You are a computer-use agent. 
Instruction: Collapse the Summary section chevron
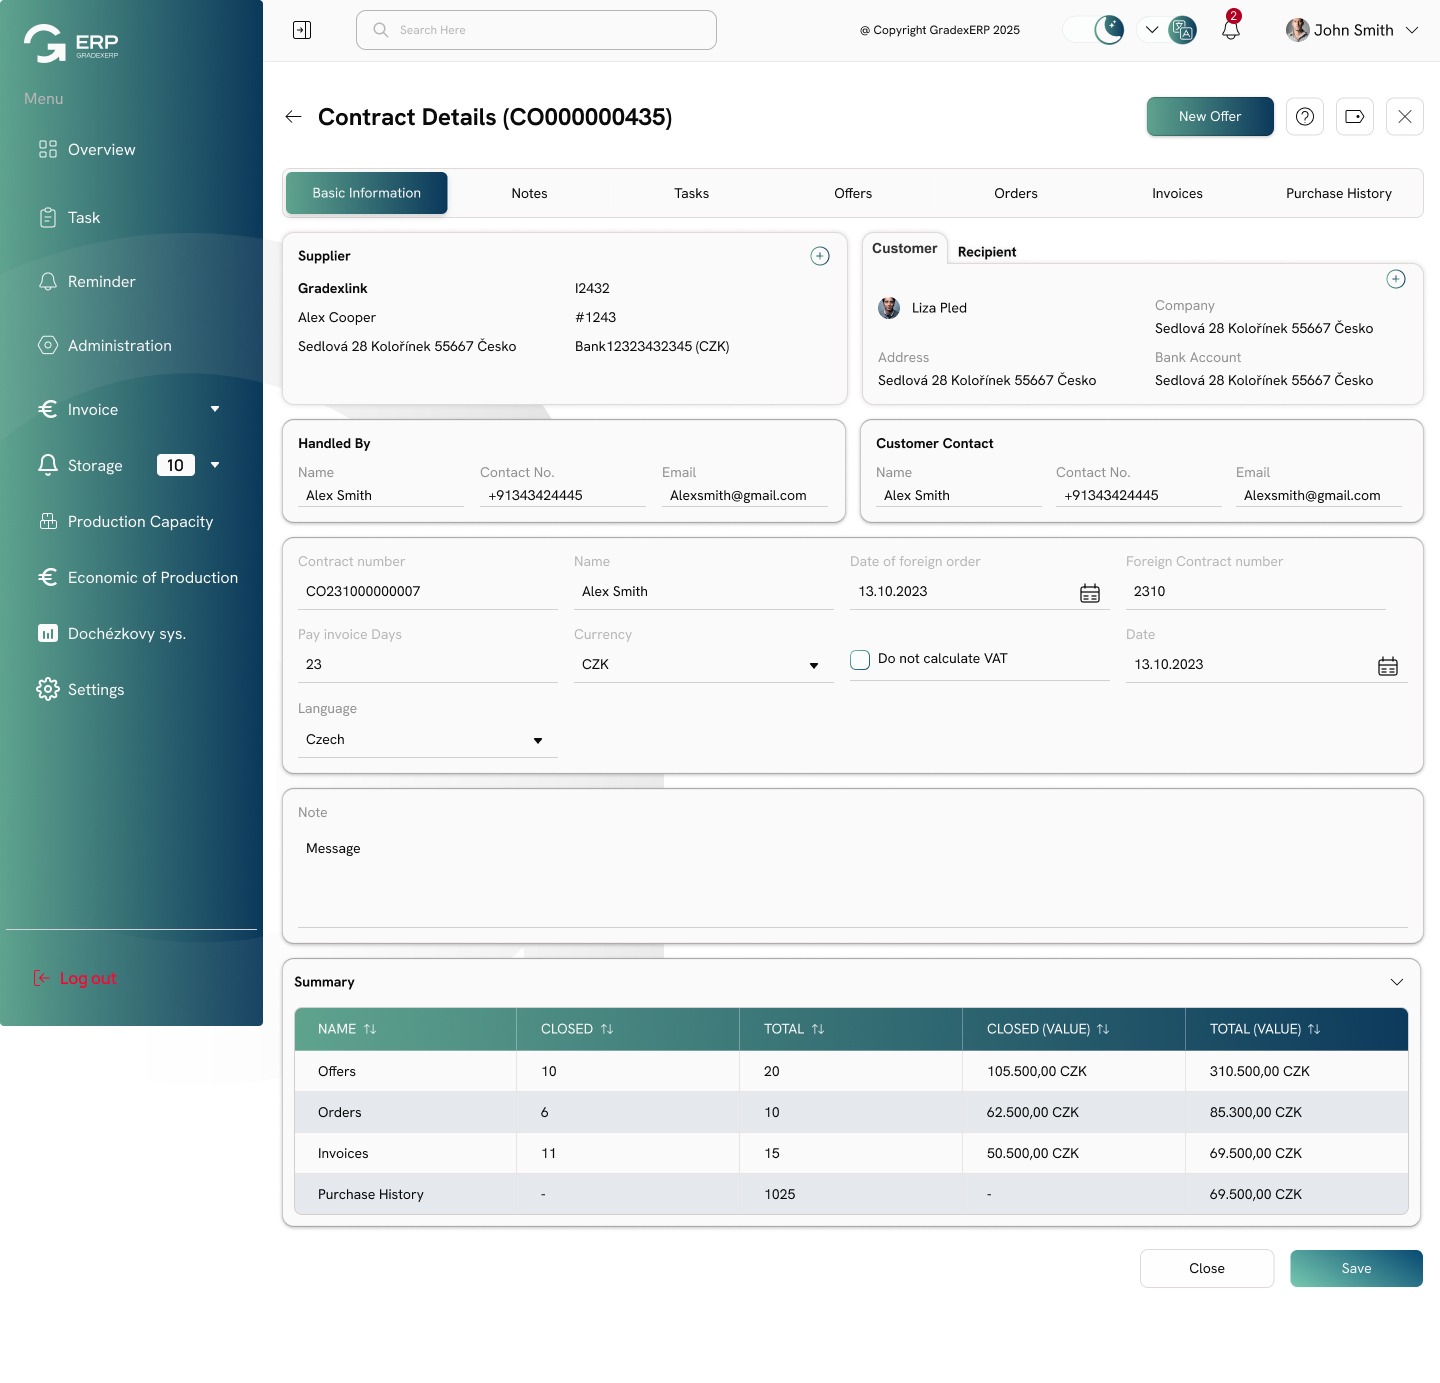point(1397,982)
